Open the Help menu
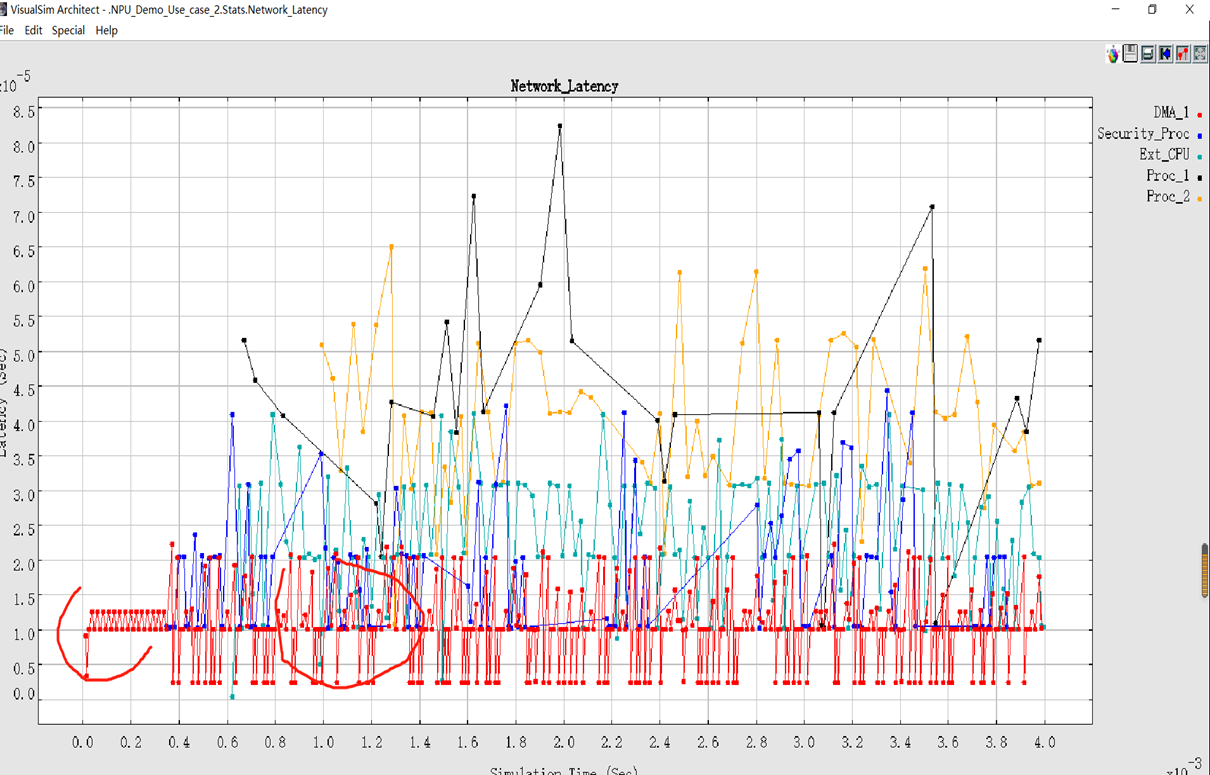Image resolution: width=1210 pixels, height=775 pixels. 106,30
